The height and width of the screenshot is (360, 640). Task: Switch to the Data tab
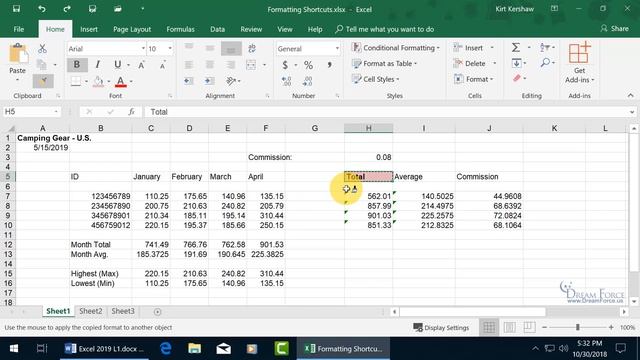[217, 29]
